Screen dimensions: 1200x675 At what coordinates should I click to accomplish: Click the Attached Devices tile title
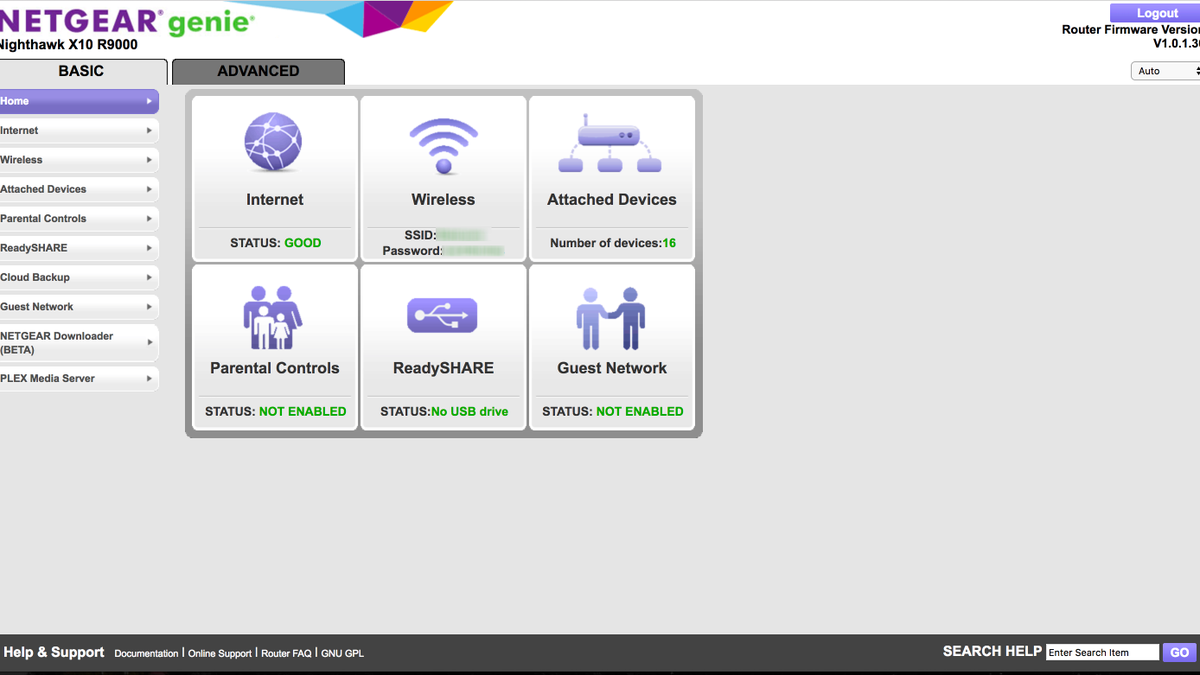point(612,200)
